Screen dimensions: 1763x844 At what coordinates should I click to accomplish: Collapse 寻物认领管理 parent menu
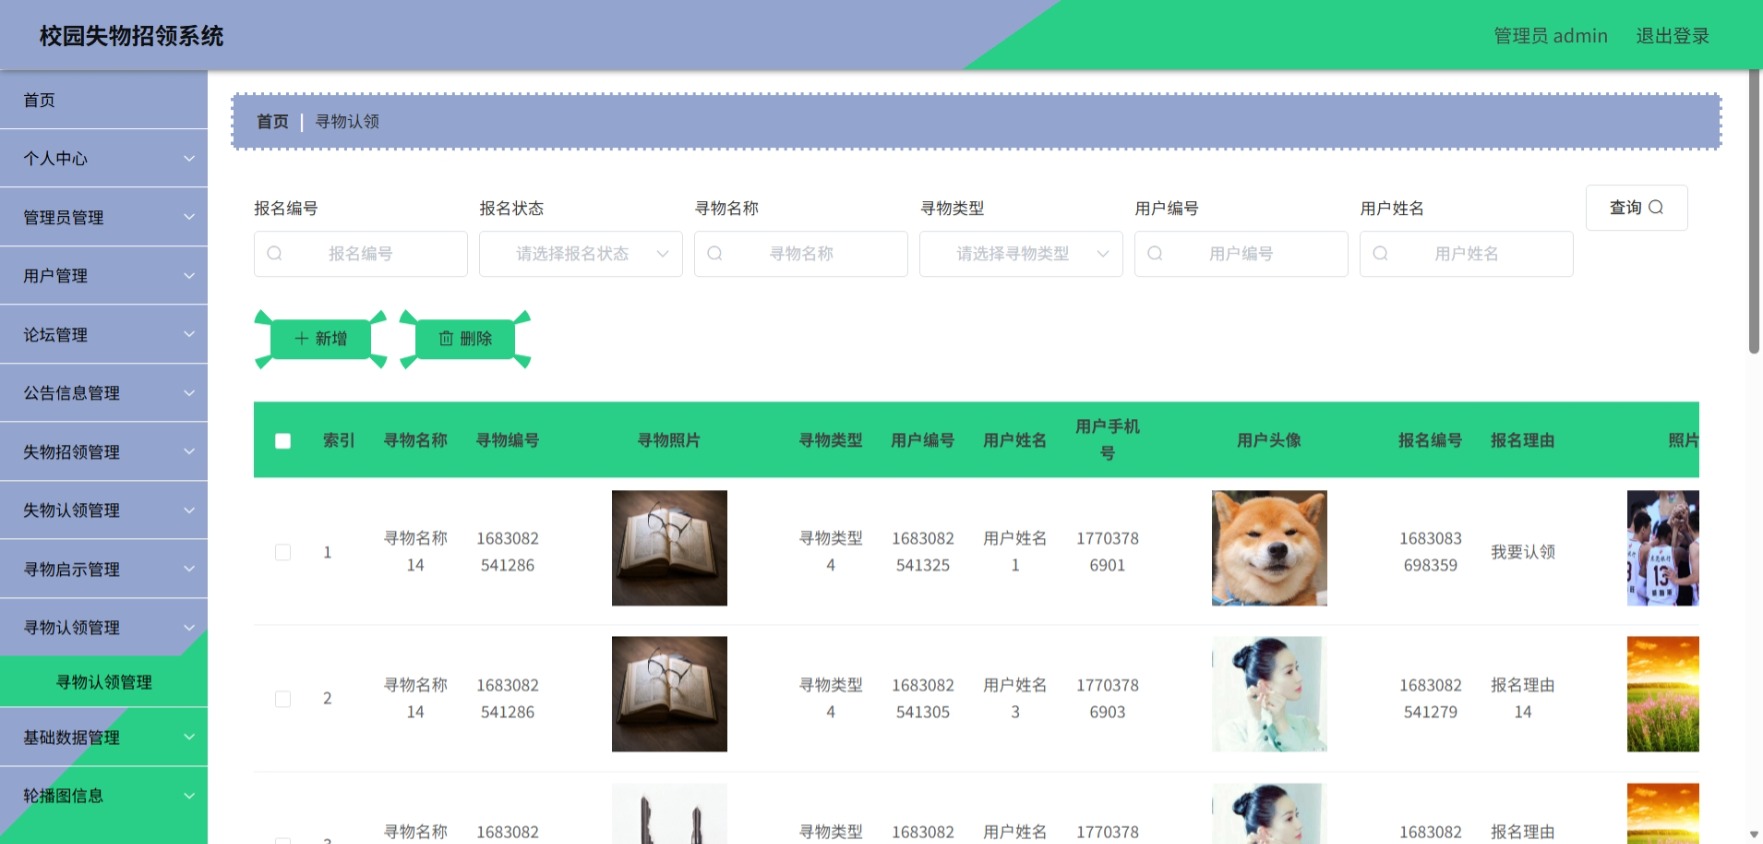tap(104, 628)
